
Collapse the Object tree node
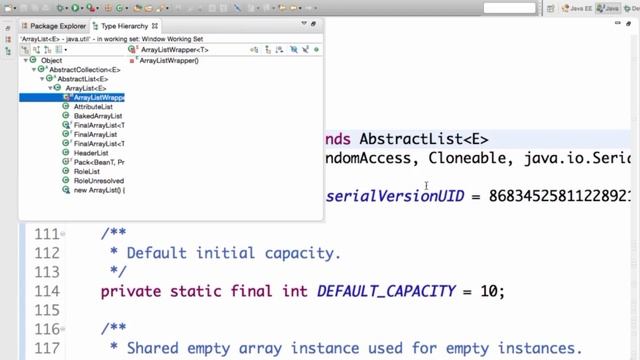click(x=26, y=60)
